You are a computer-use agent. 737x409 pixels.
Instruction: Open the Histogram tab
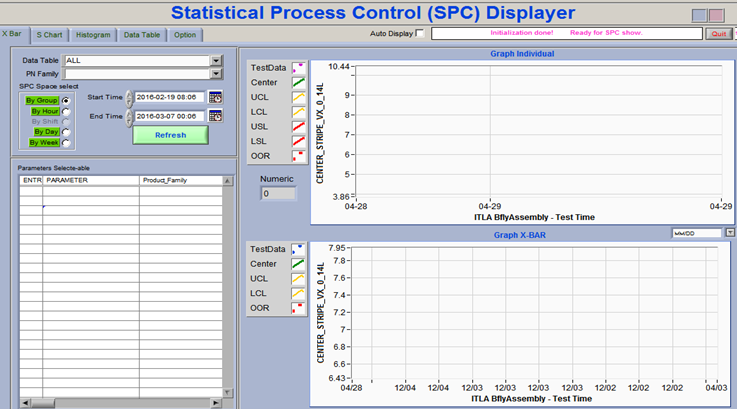click(x=93, y=35)
